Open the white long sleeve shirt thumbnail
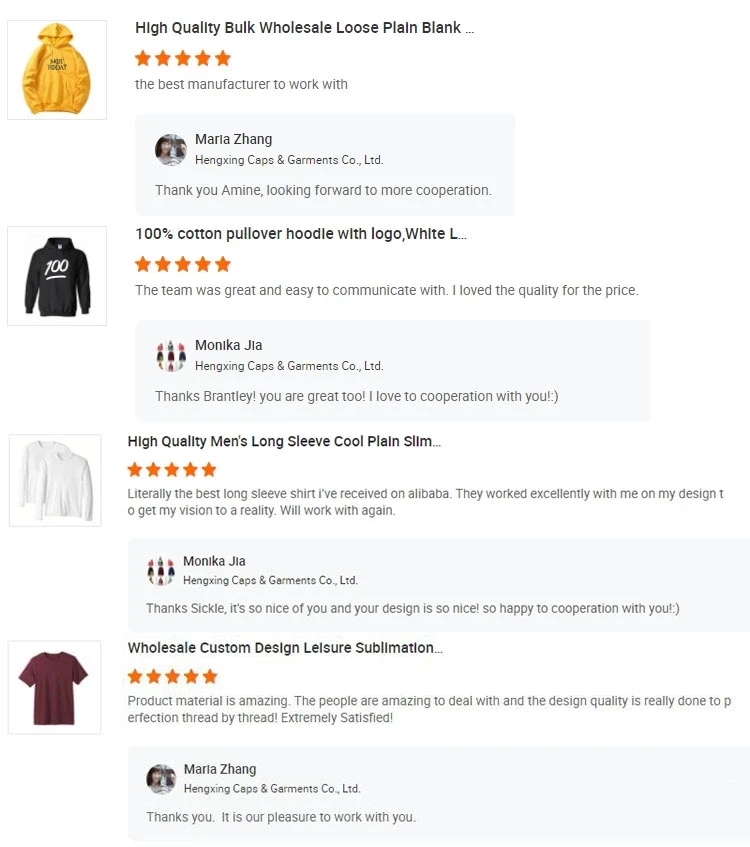750x847 pixels. point(55,480)
